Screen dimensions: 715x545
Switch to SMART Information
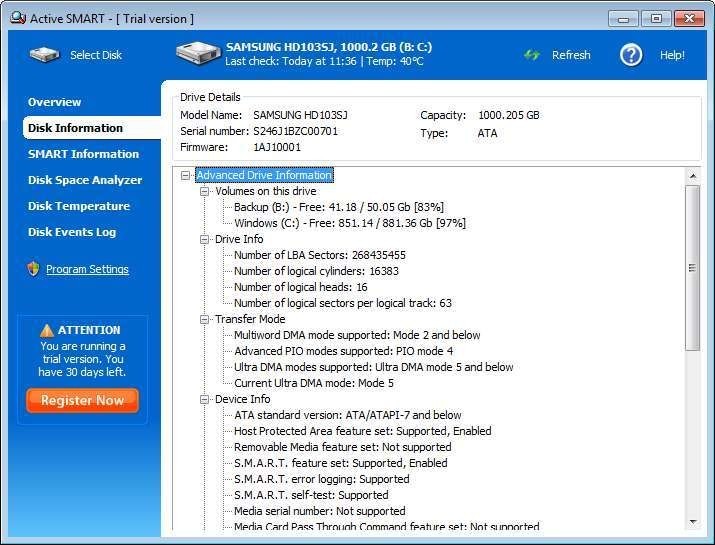[83, 154]
